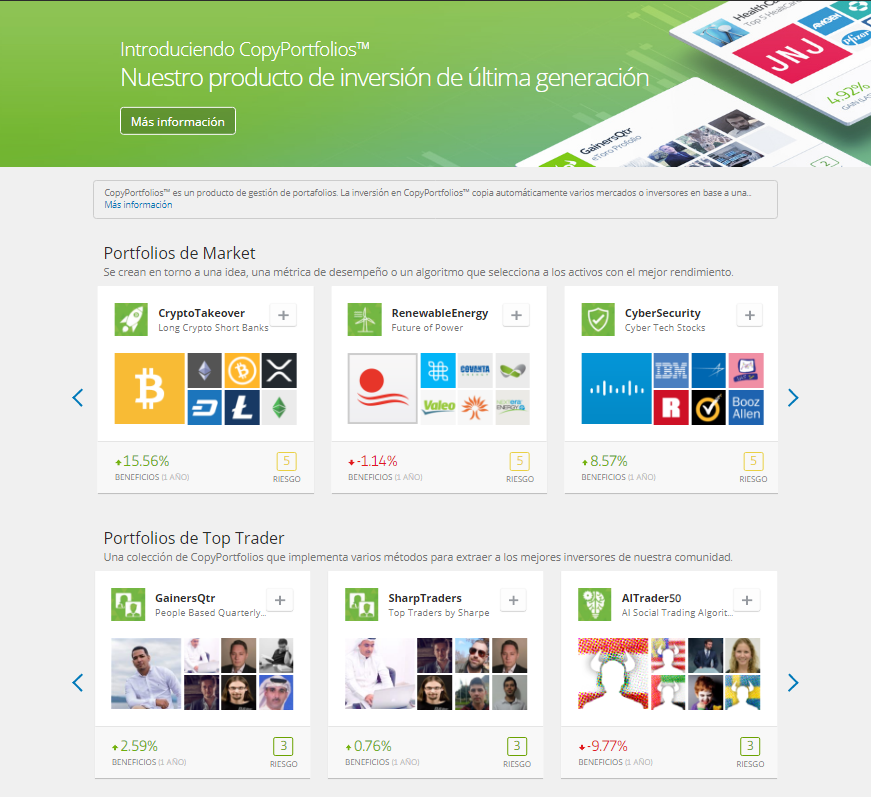Select the green Ethereum Classic tile
871x797 pixels.
279,408
